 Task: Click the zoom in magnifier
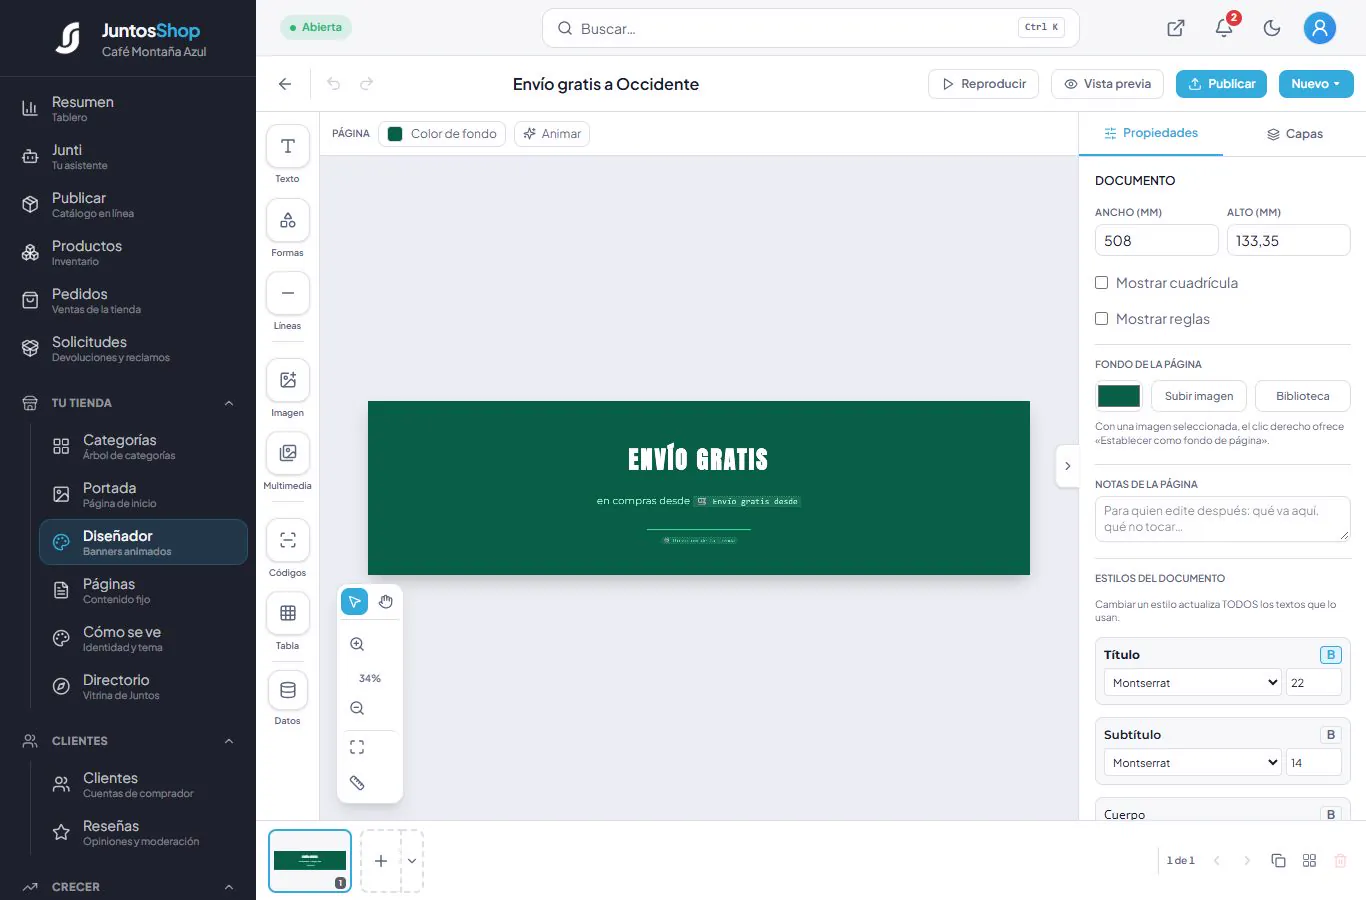click(x=357, y=645)
